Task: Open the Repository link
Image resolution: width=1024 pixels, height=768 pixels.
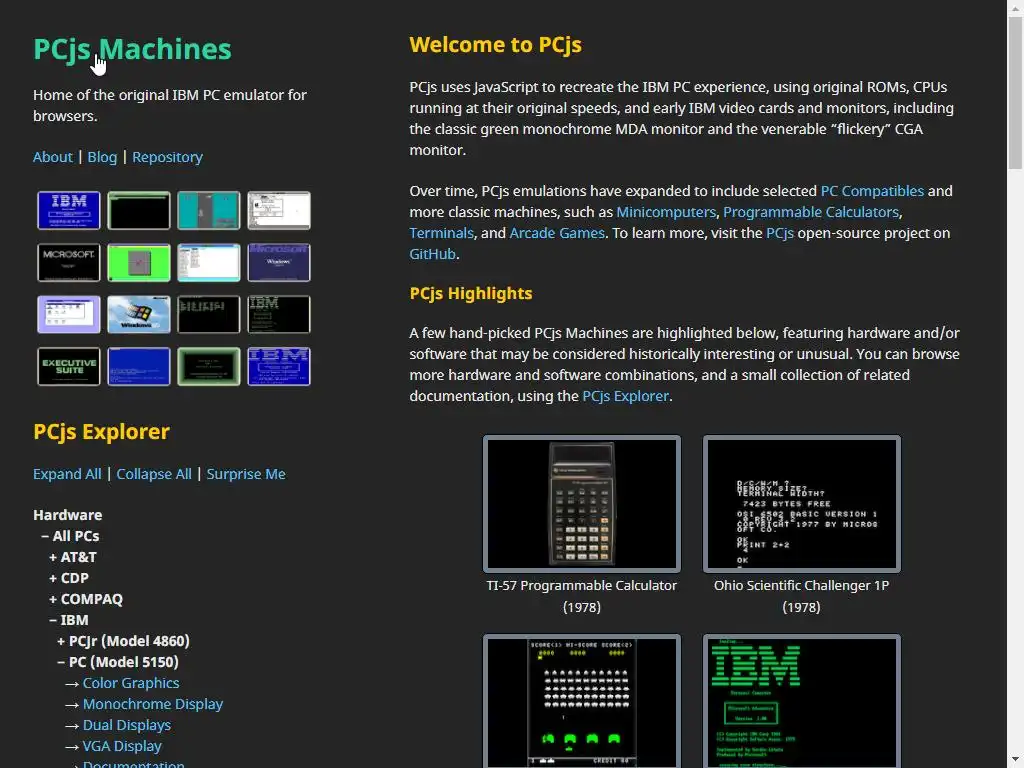Action: (x=167, y=157)
